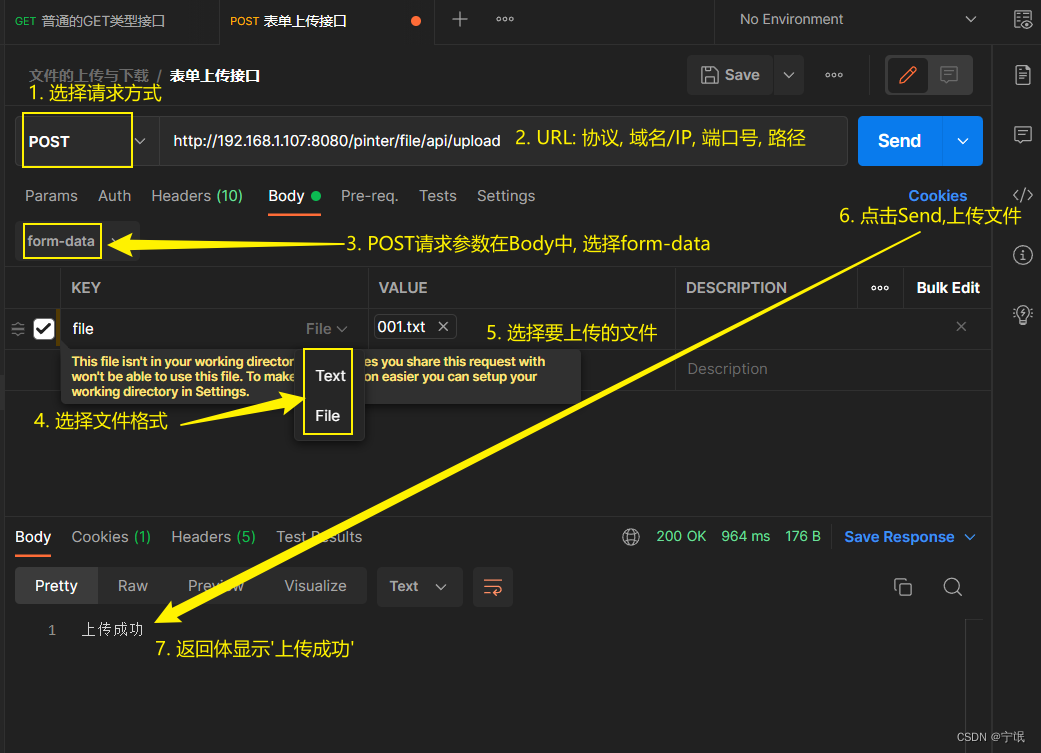Click the search icon in response panel
This screenshot has width=1041, height=753.
pos(952,587)
